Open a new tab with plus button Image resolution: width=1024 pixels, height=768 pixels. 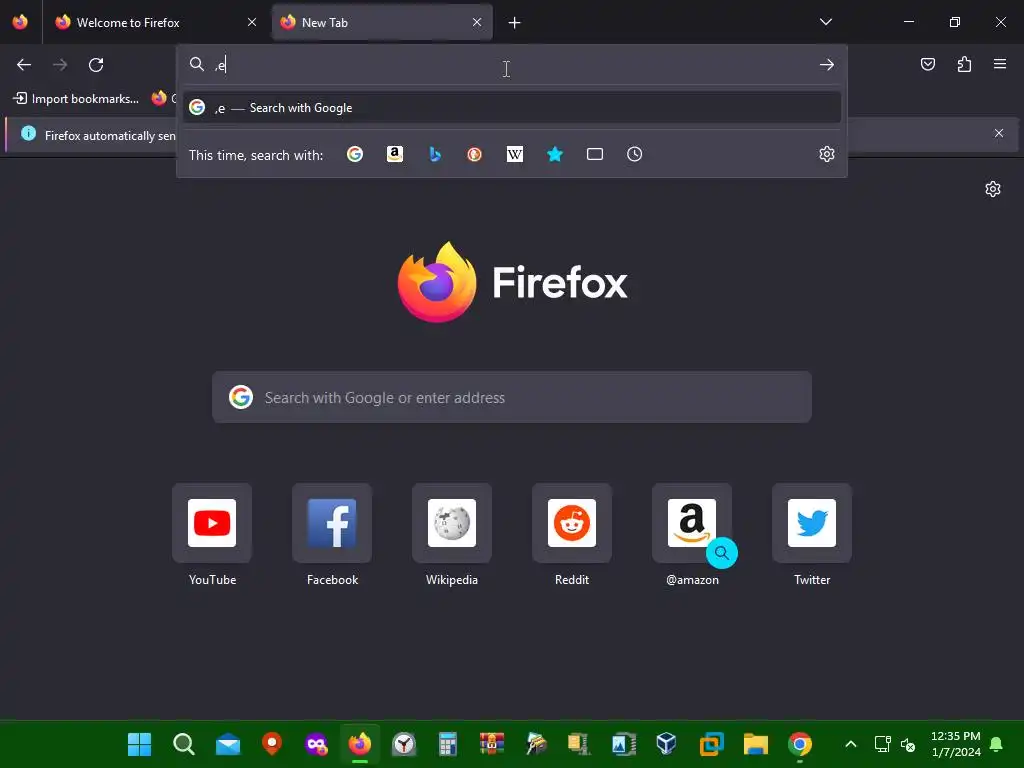[x=515, y=23]
